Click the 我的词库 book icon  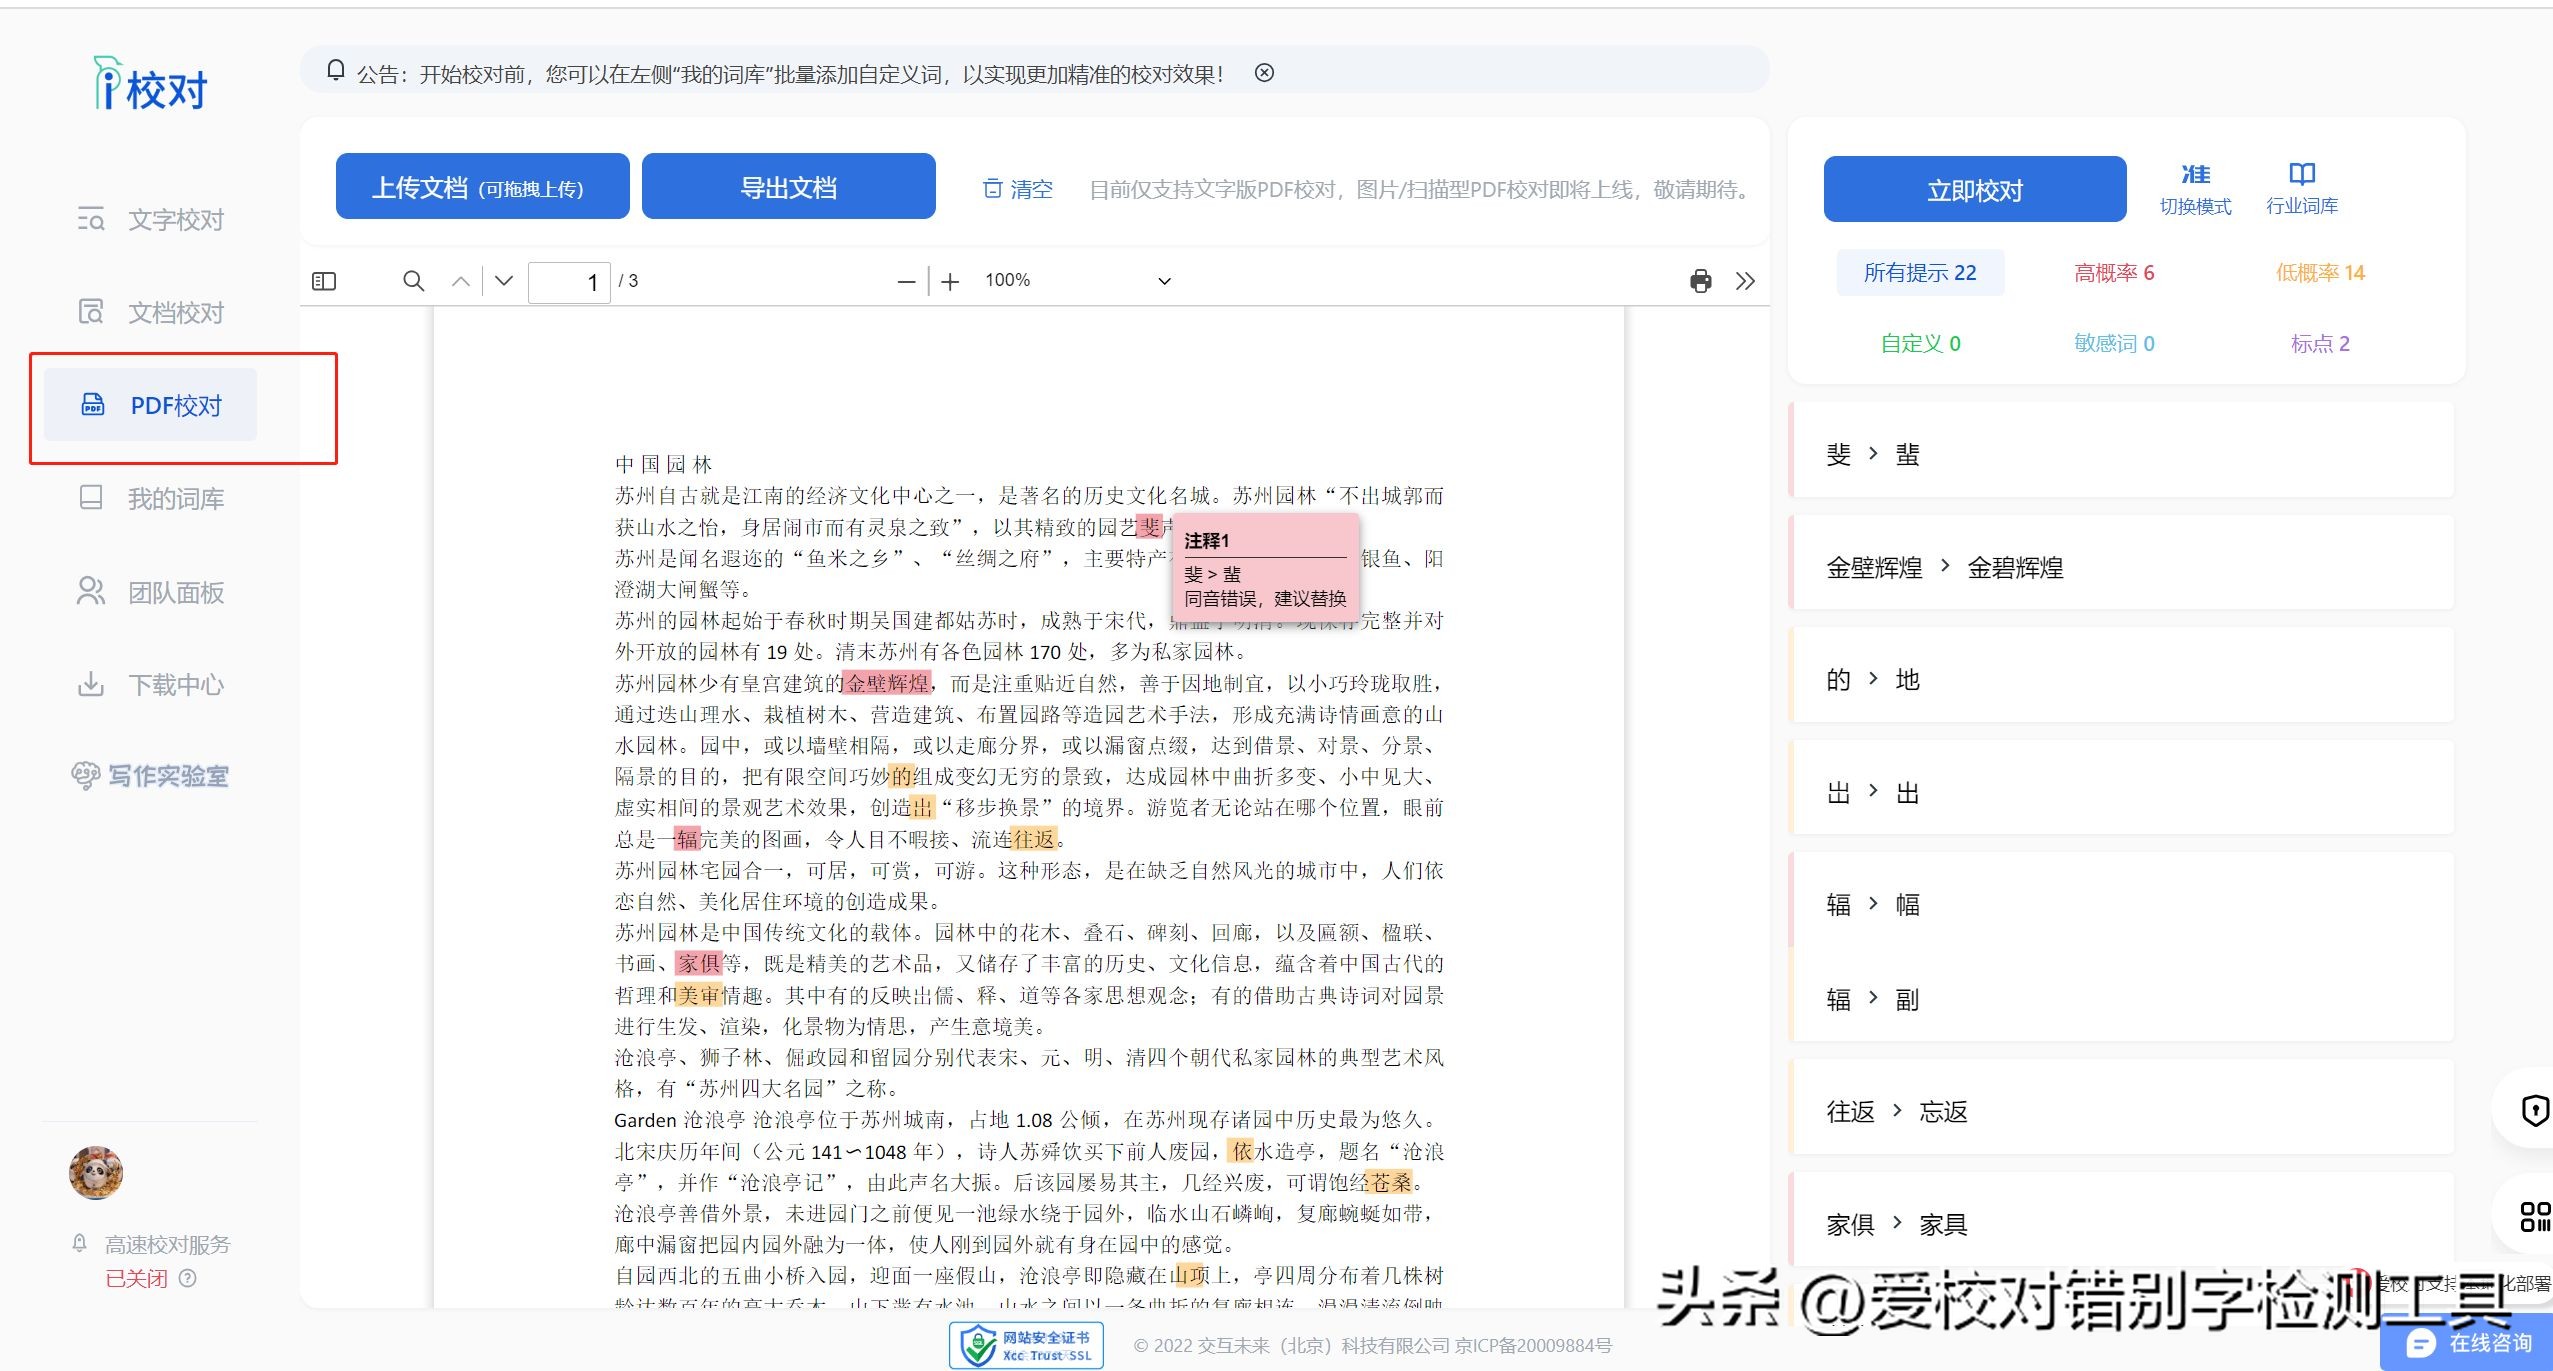pos(91,497)
